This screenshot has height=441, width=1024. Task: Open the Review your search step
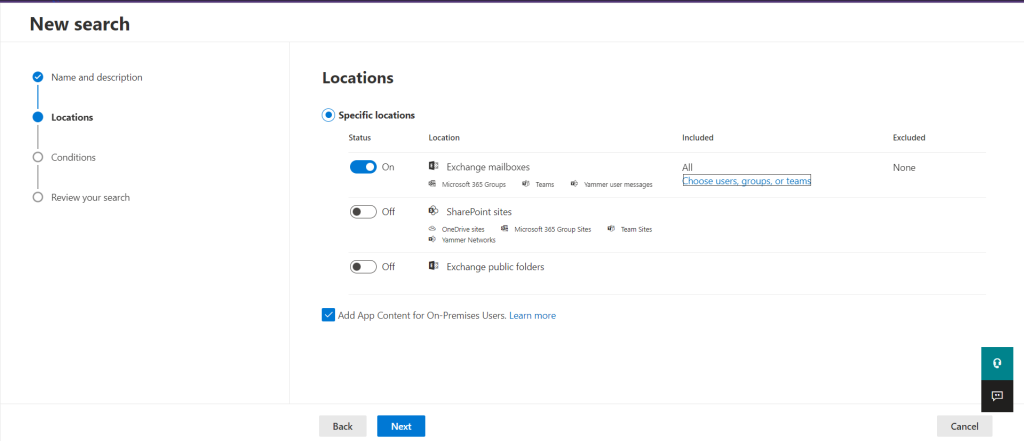point(90,197)
